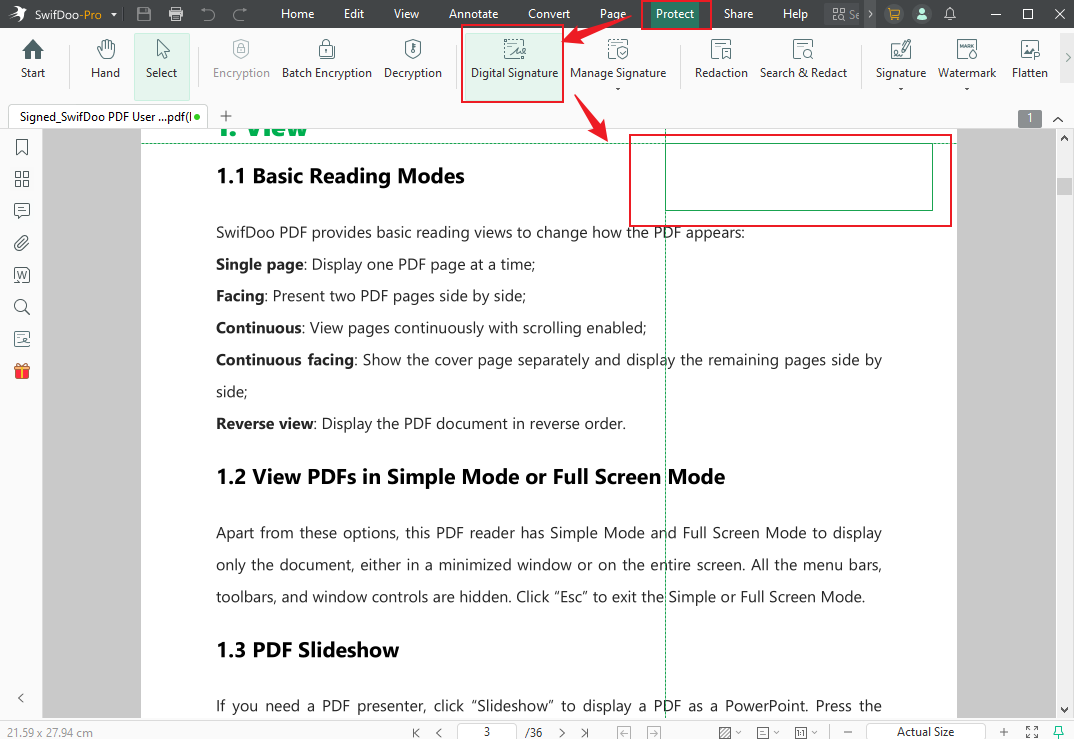Go to the next page

(562, 732)
